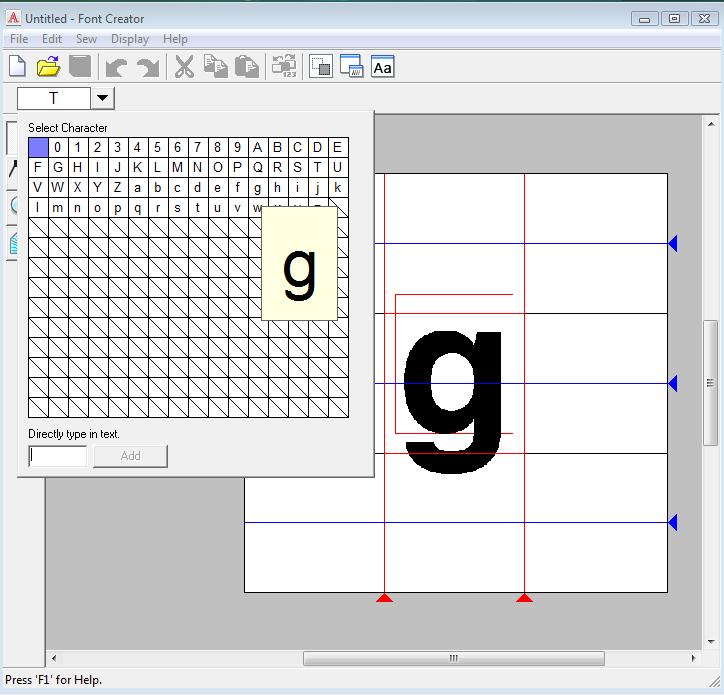Select uppercase A in character grid
The height and width of the screenshot is (695, 724).
coord(258,147)
